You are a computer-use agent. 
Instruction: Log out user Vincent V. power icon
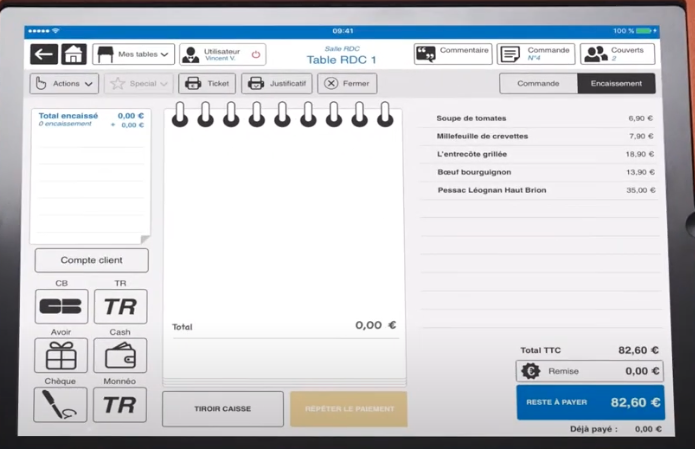(256, 55)
